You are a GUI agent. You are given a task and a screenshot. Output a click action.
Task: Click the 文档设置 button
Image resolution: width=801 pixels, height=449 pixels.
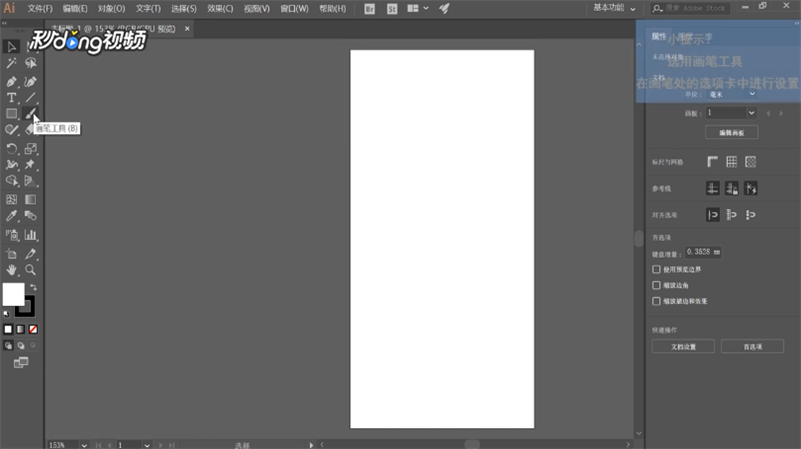tap(683, 346)
